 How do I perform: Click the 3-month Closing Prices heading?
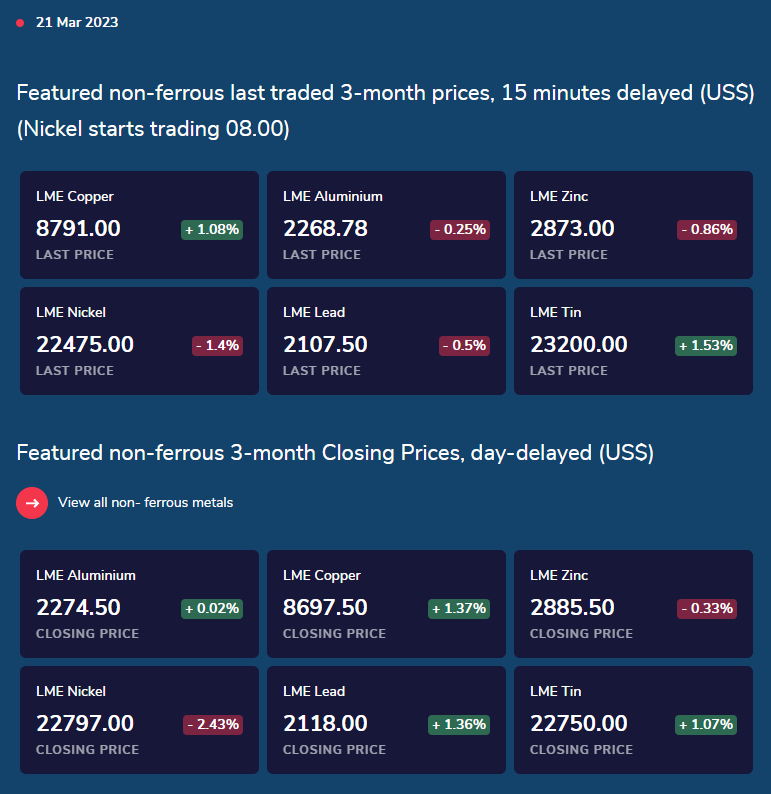click(335, 453)
